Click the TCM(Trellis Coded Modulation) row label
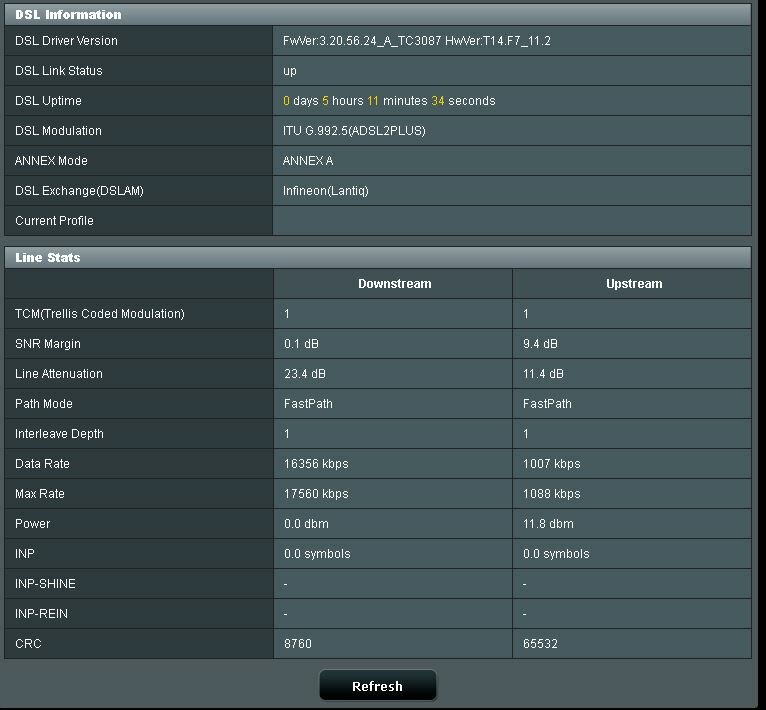This screenshot has height=710, width=766. pos(100,314)
